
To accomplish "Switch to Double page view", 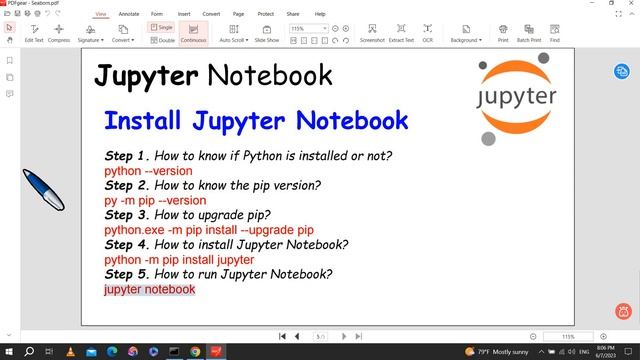I will tap(162, 40).
